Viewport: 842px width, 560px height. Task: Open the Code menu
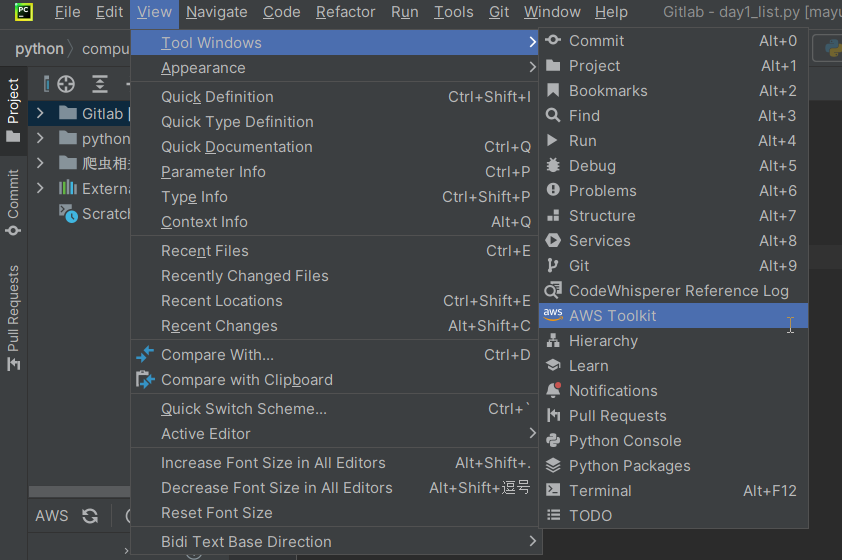click(281, 12)
